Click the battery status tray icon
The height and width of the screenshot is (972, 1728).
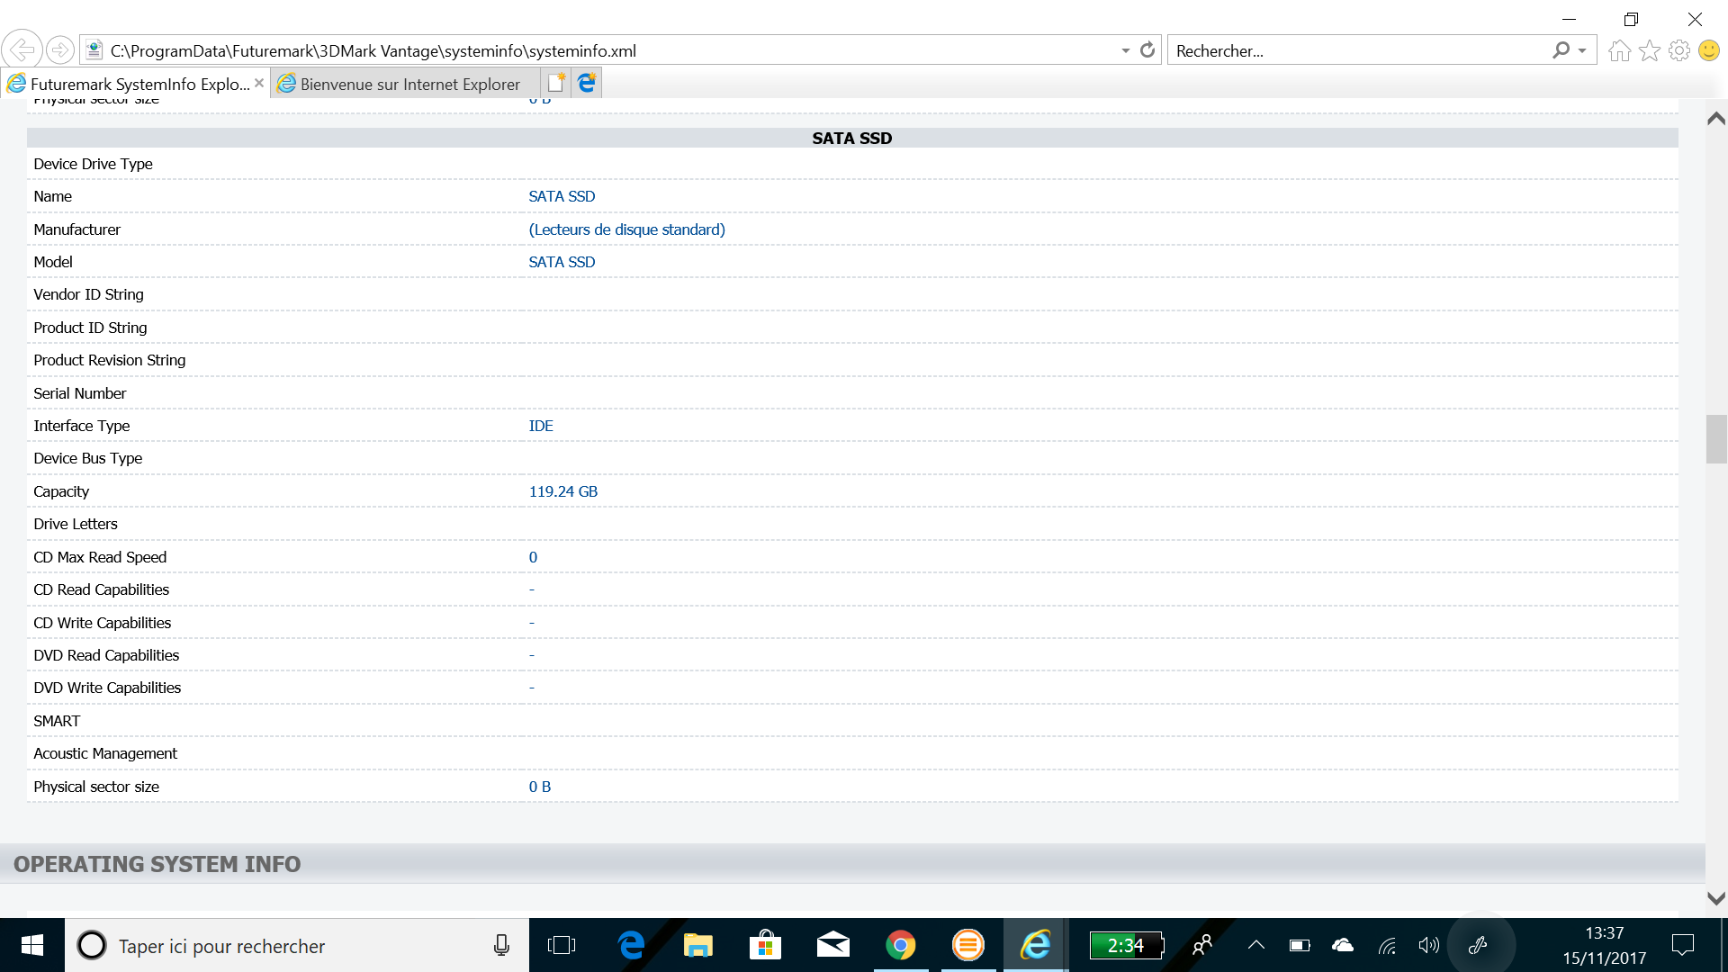click(x=1299, y=945)
